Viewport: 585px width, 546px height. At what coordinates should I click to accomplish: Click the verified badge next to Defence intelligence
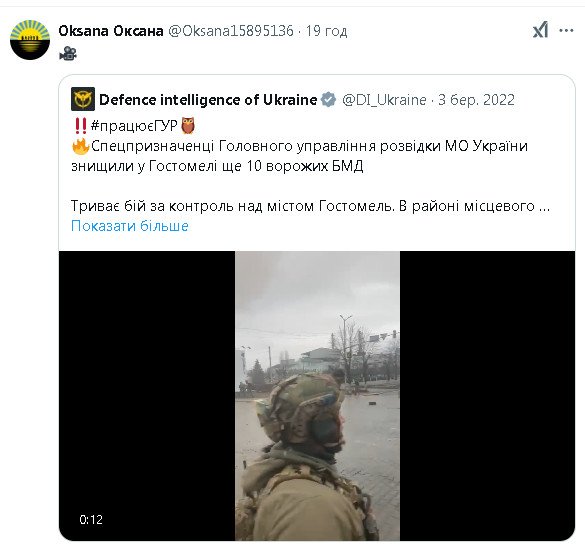click(328, 100)
